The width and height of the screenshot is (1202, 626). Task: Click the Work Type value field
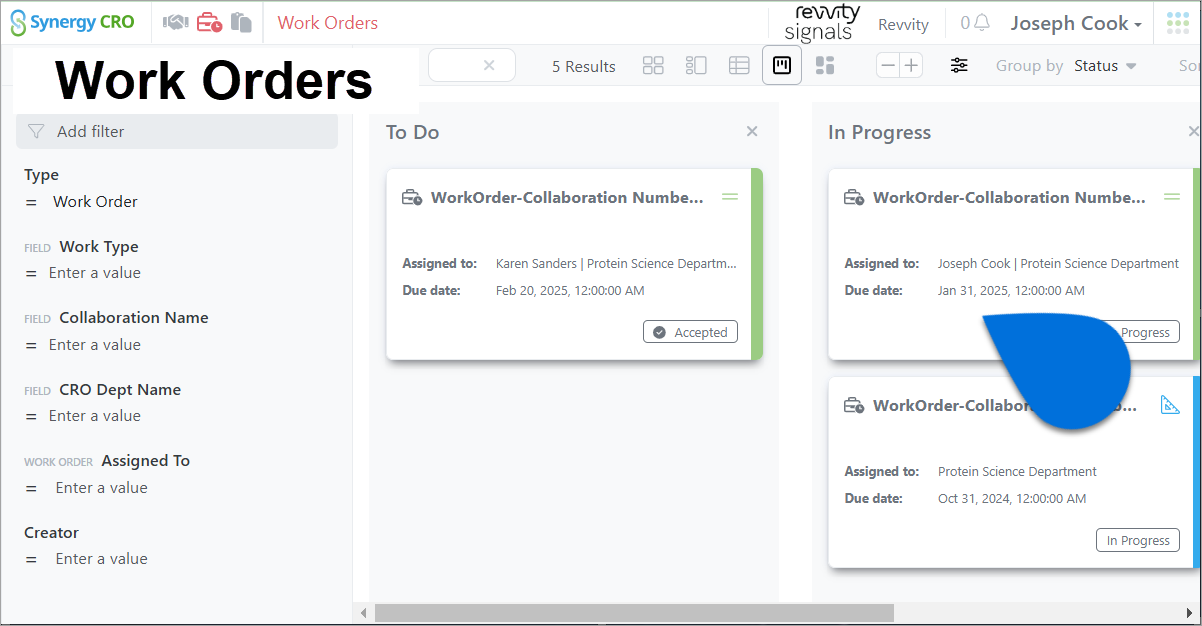[95, 273]
